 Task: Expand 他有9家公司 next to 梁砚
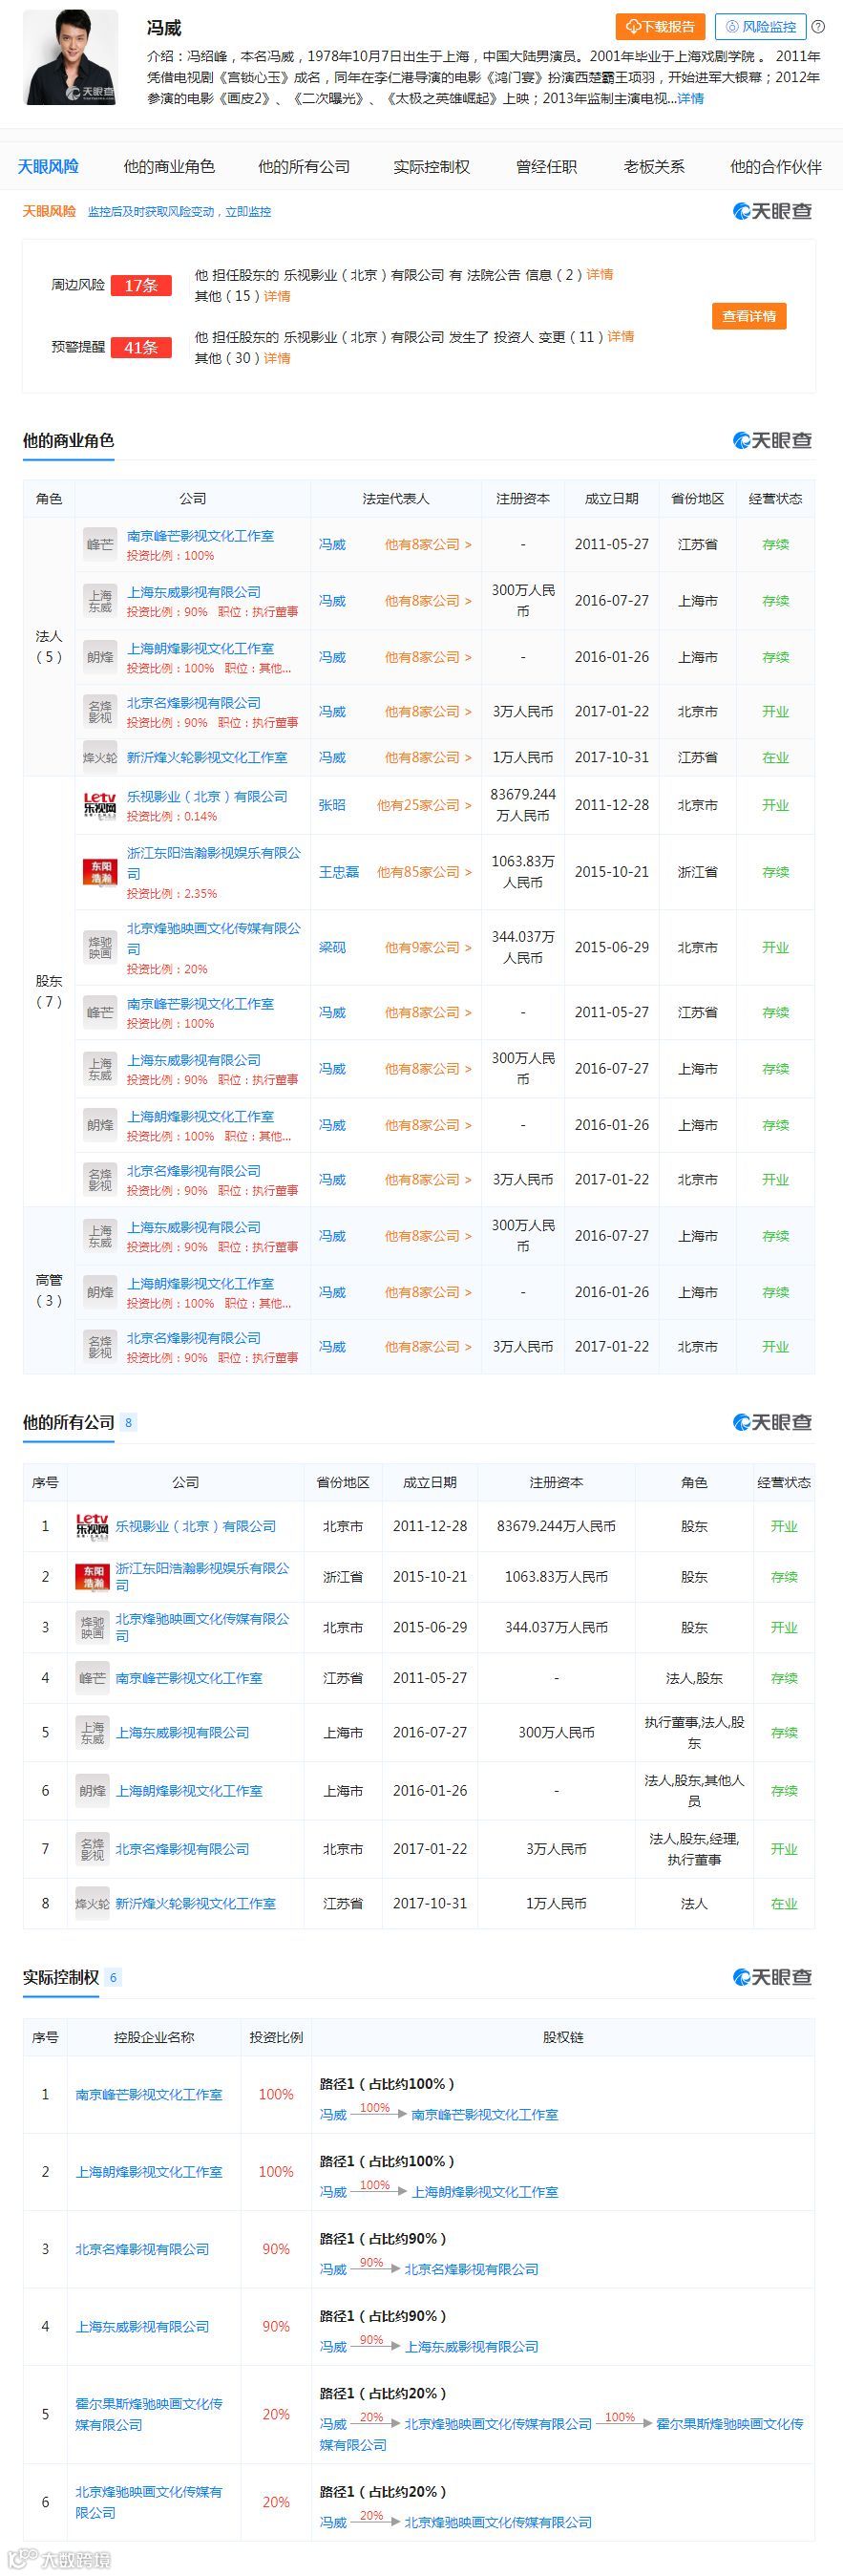click(428, 947)
